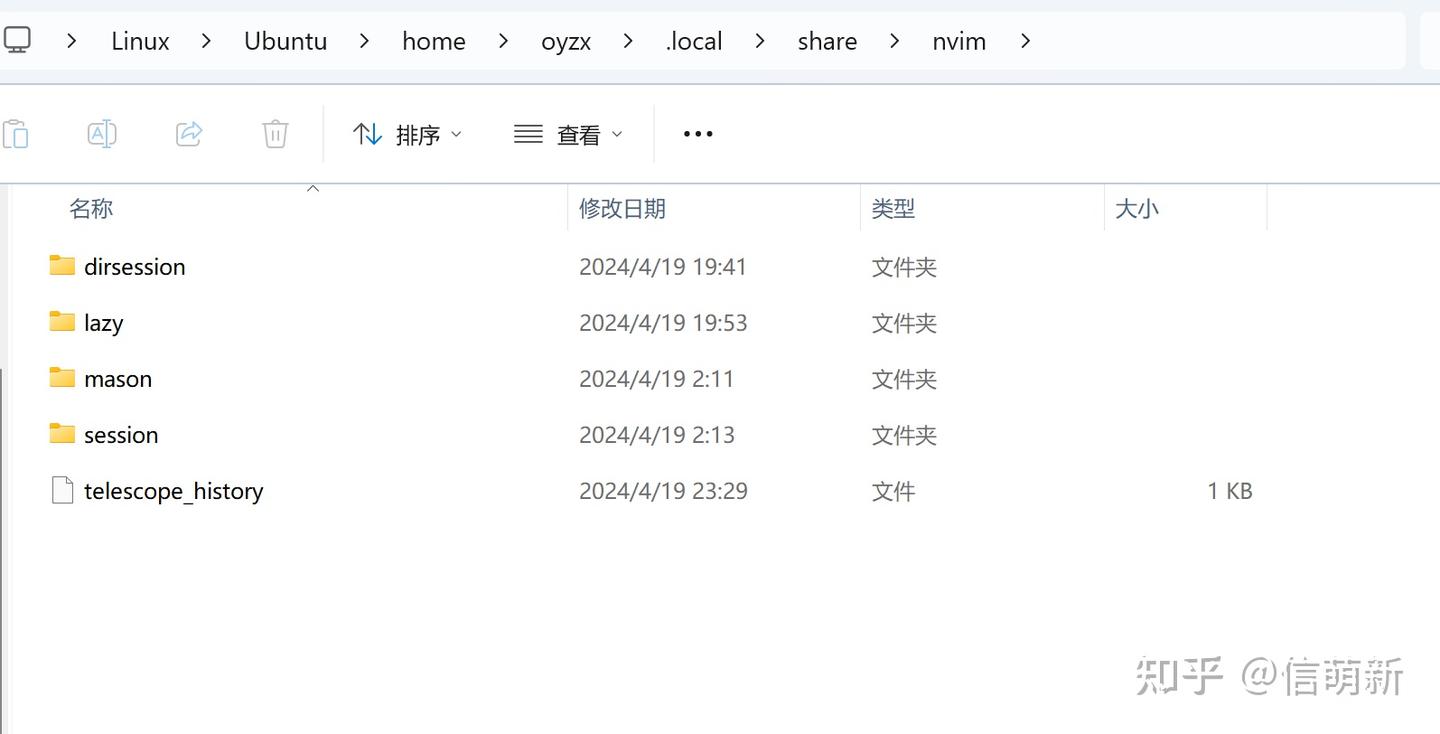Select the rename icon in the toolbar
This screenshot has width=1440, height=734.
point(101,133)
